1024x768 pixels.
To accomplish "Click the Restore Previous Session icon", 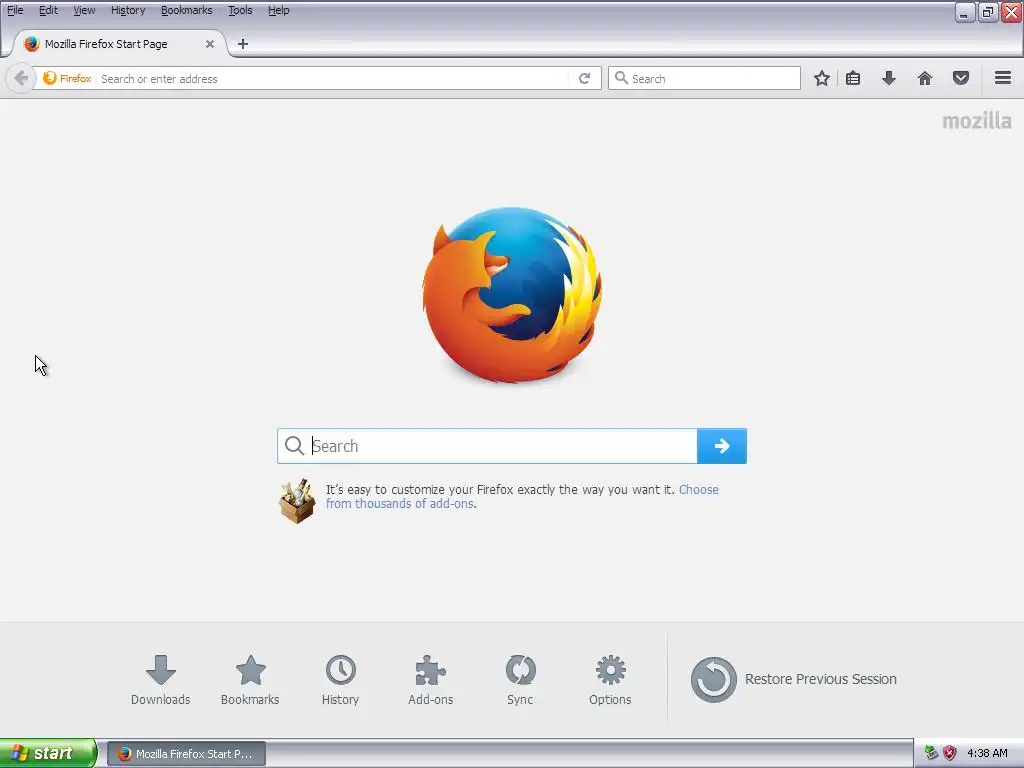I will click(713, 679).
